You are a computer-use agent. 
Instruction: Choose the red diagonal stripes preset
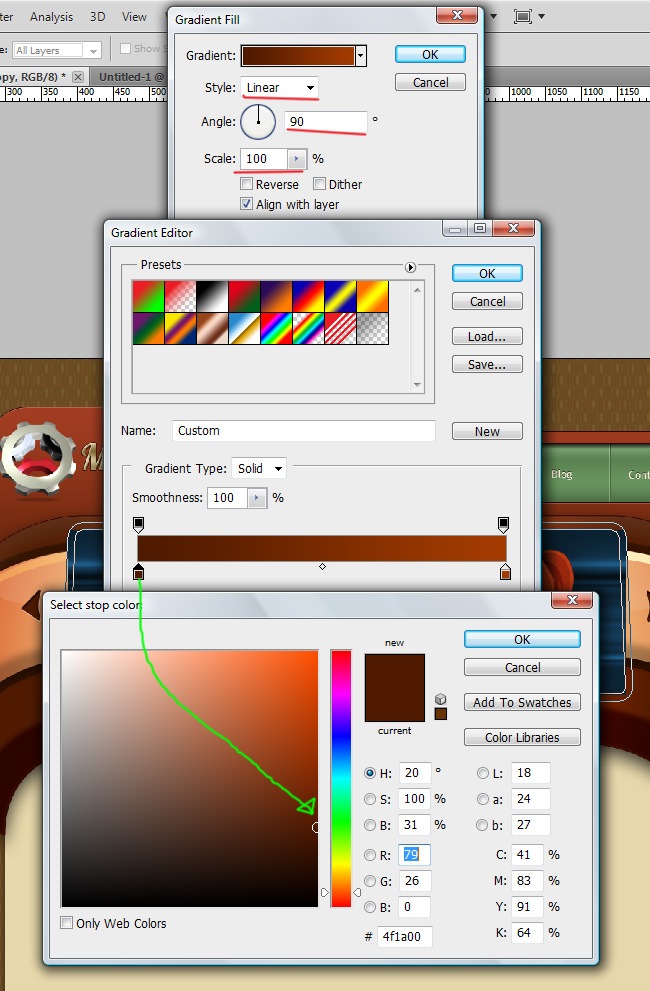point(340,329)
